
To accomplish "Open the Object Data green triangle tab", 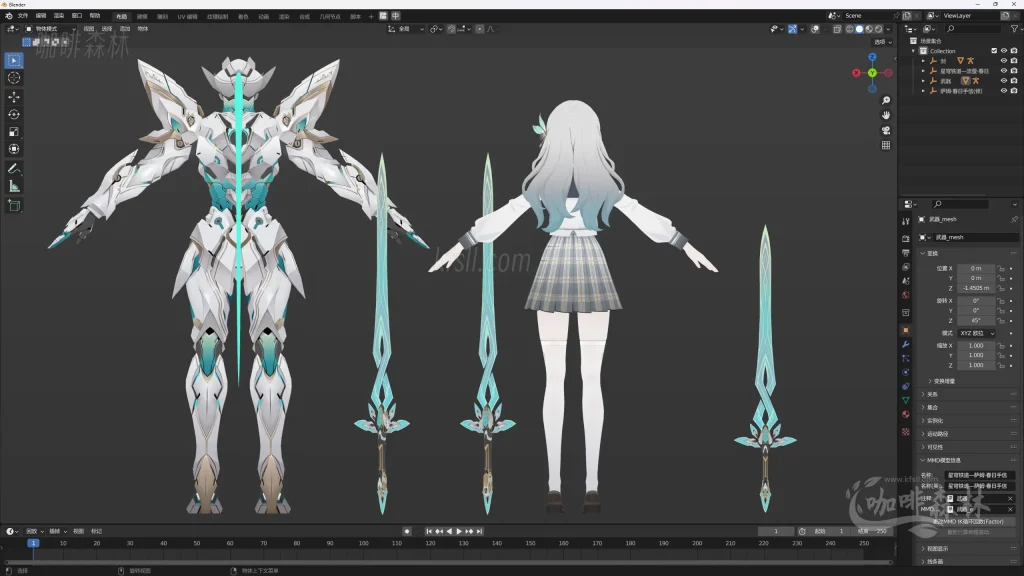I will coord(906,400).
